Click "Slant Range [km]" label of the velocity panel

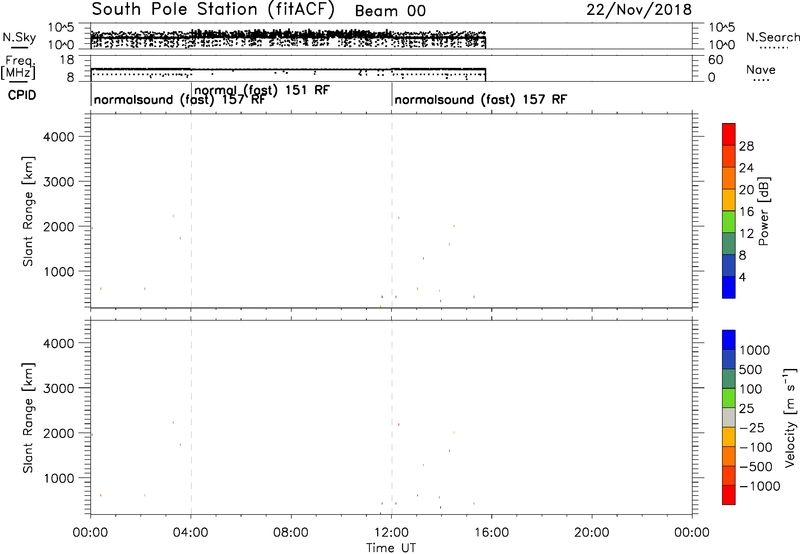[x=28, y=418]
